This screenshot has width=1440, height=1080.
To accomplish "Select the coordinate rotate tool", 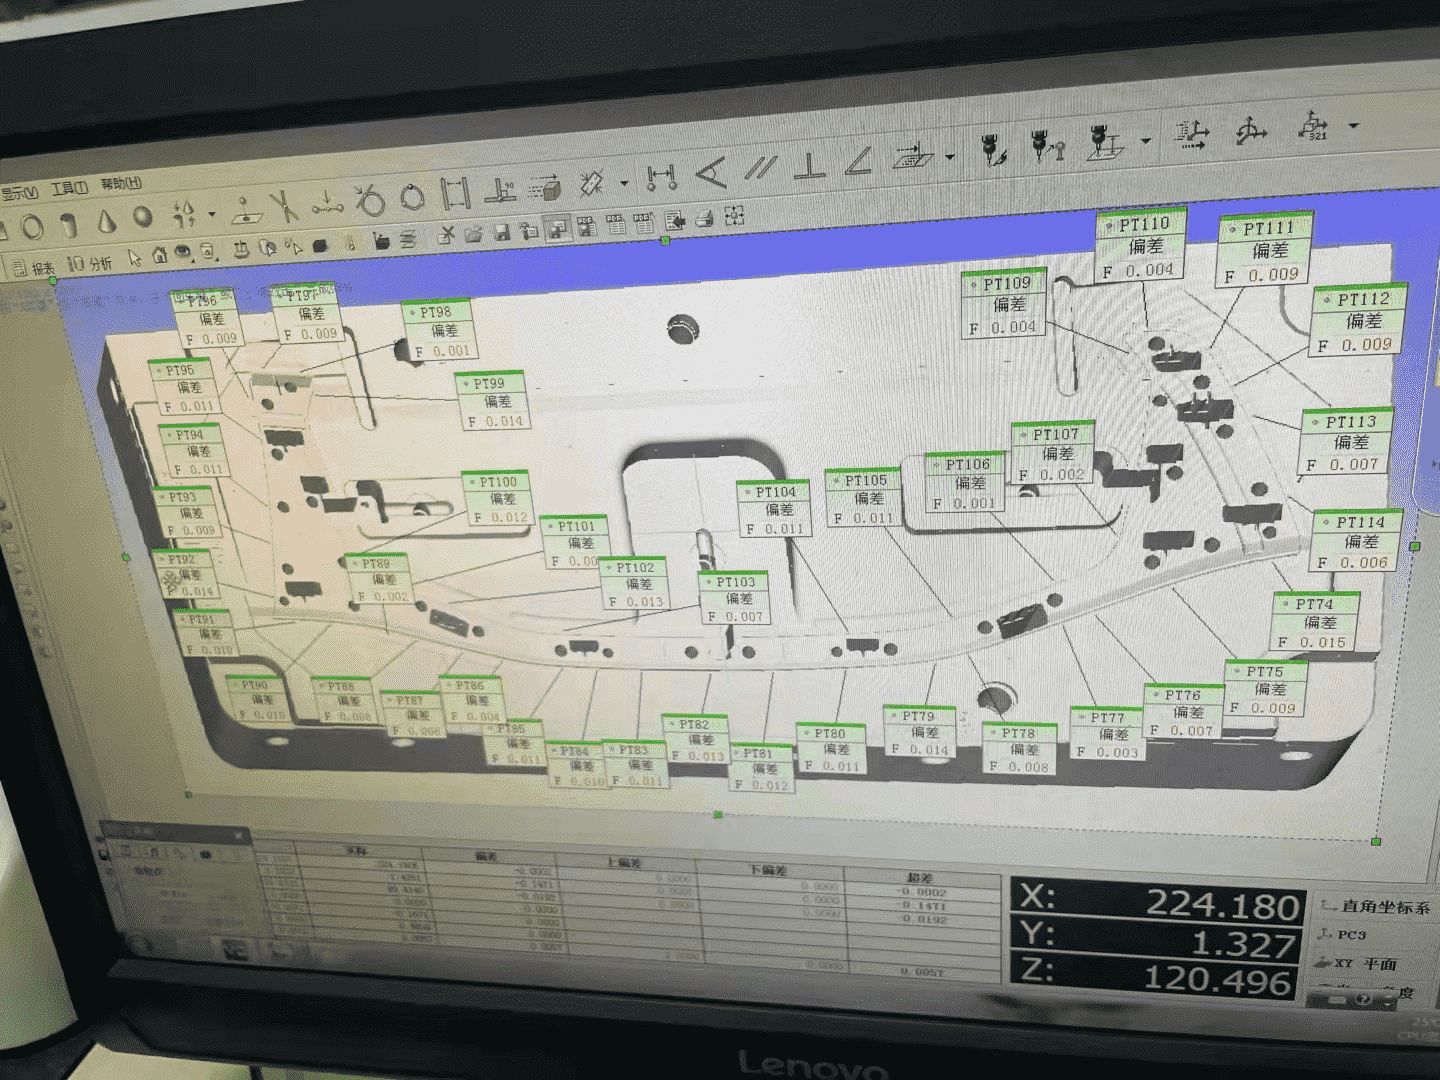I will 1250,131.
